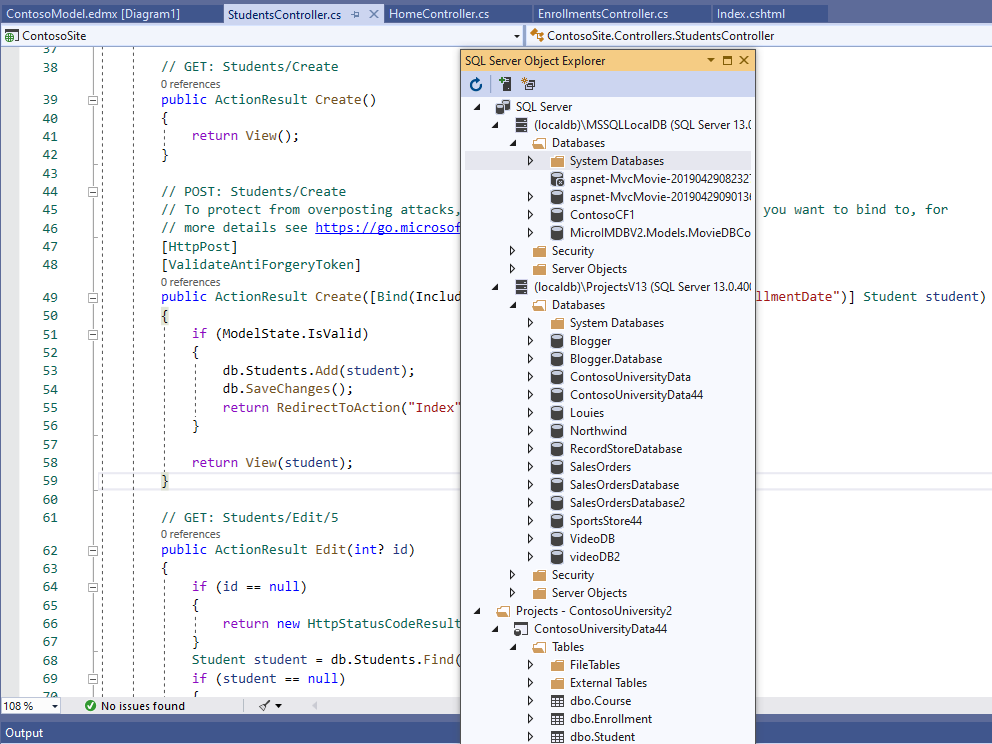The height and width of the screenshot is (744, 992).
Task: Click the VideoDB database icon
Action: tap(557, 538)
